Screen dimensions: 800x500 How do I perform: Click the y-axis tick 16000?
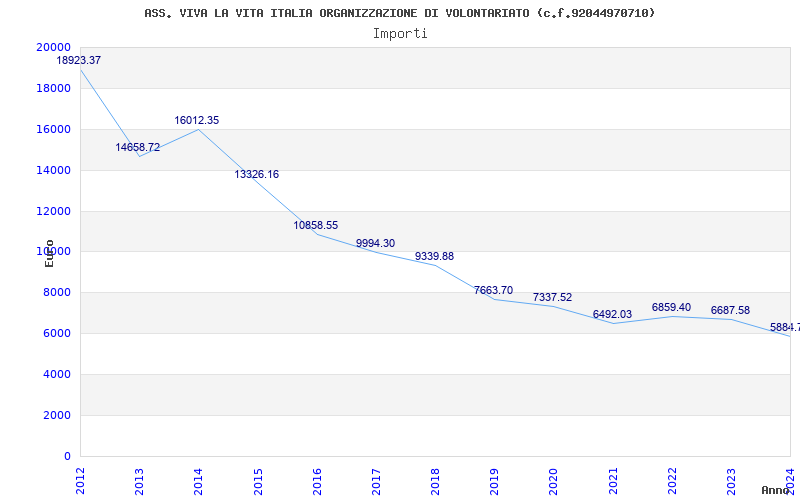(54, 129)
